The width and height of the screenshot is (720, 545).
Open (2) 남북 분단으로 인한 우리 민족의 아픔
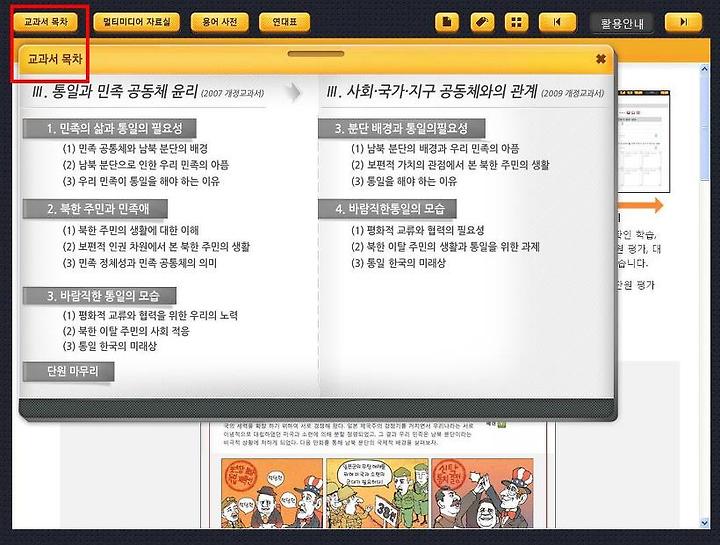[x=146, y=165]
